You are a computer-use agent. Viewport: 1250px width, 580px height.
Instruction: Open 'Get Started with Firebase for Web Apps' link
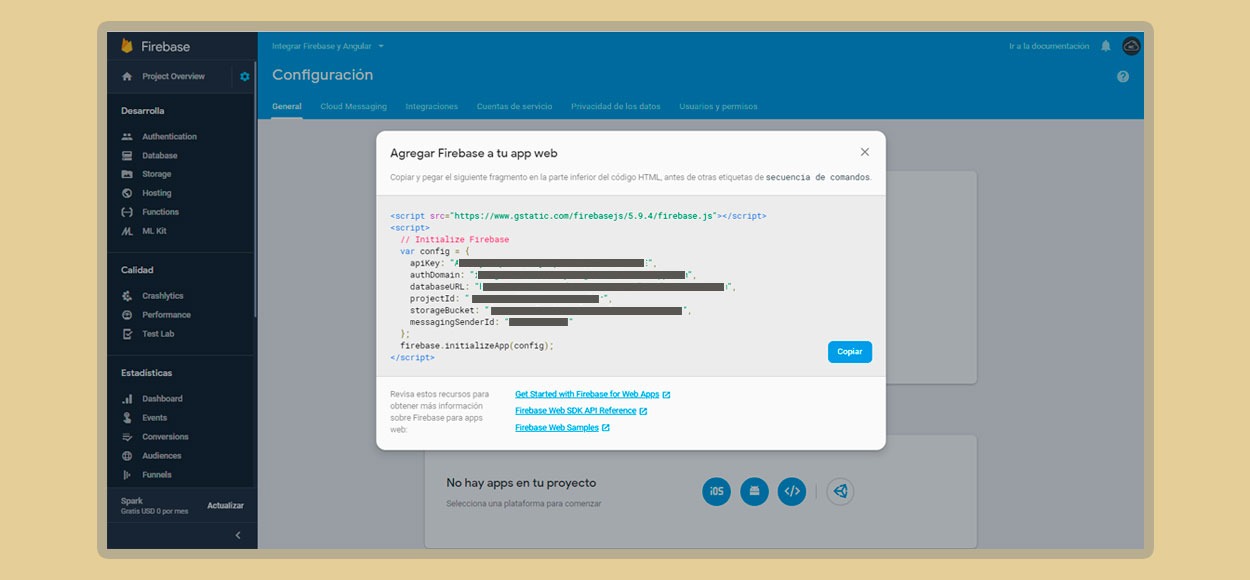click(592, 395)
